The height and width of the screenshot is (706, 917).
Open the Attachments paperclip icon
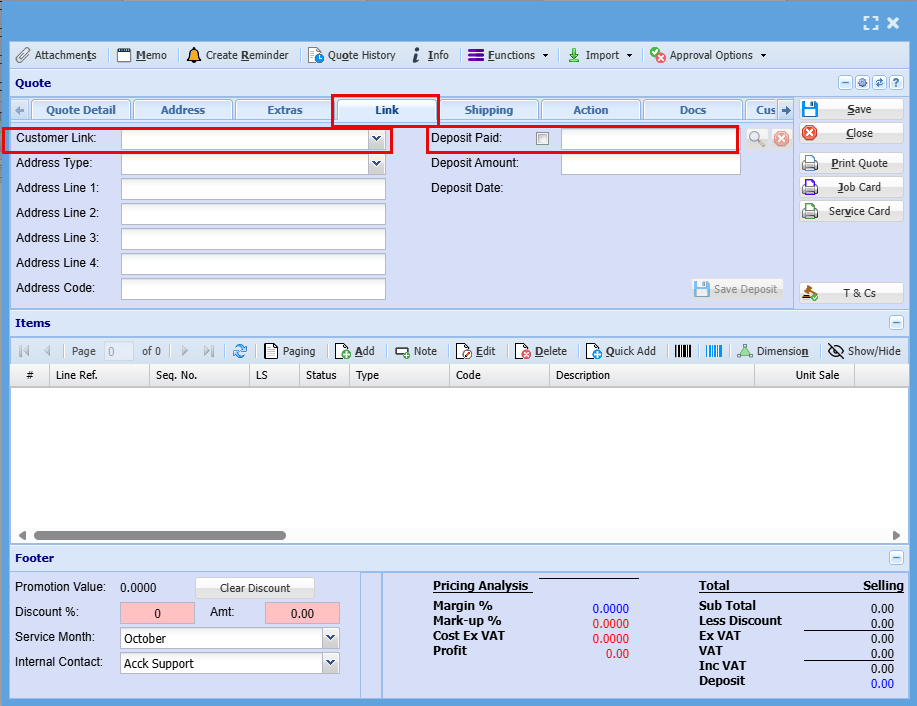pyautogui.click(x=23, y=55)
